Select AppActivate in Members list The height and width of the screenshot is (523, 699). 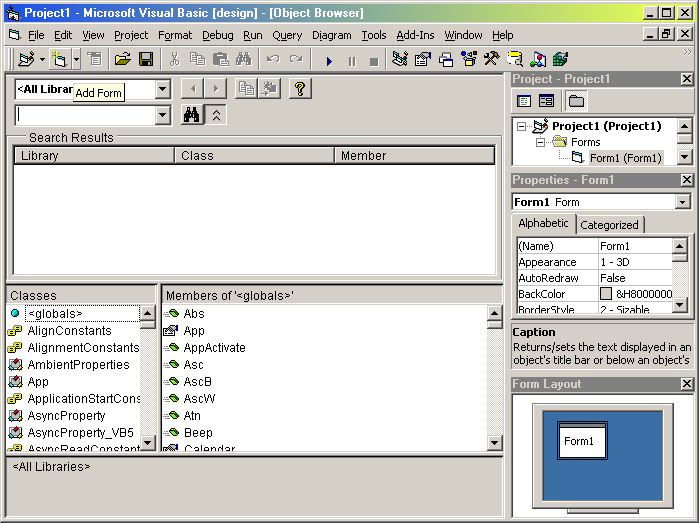pyautogui.click(x=214, y=348)
